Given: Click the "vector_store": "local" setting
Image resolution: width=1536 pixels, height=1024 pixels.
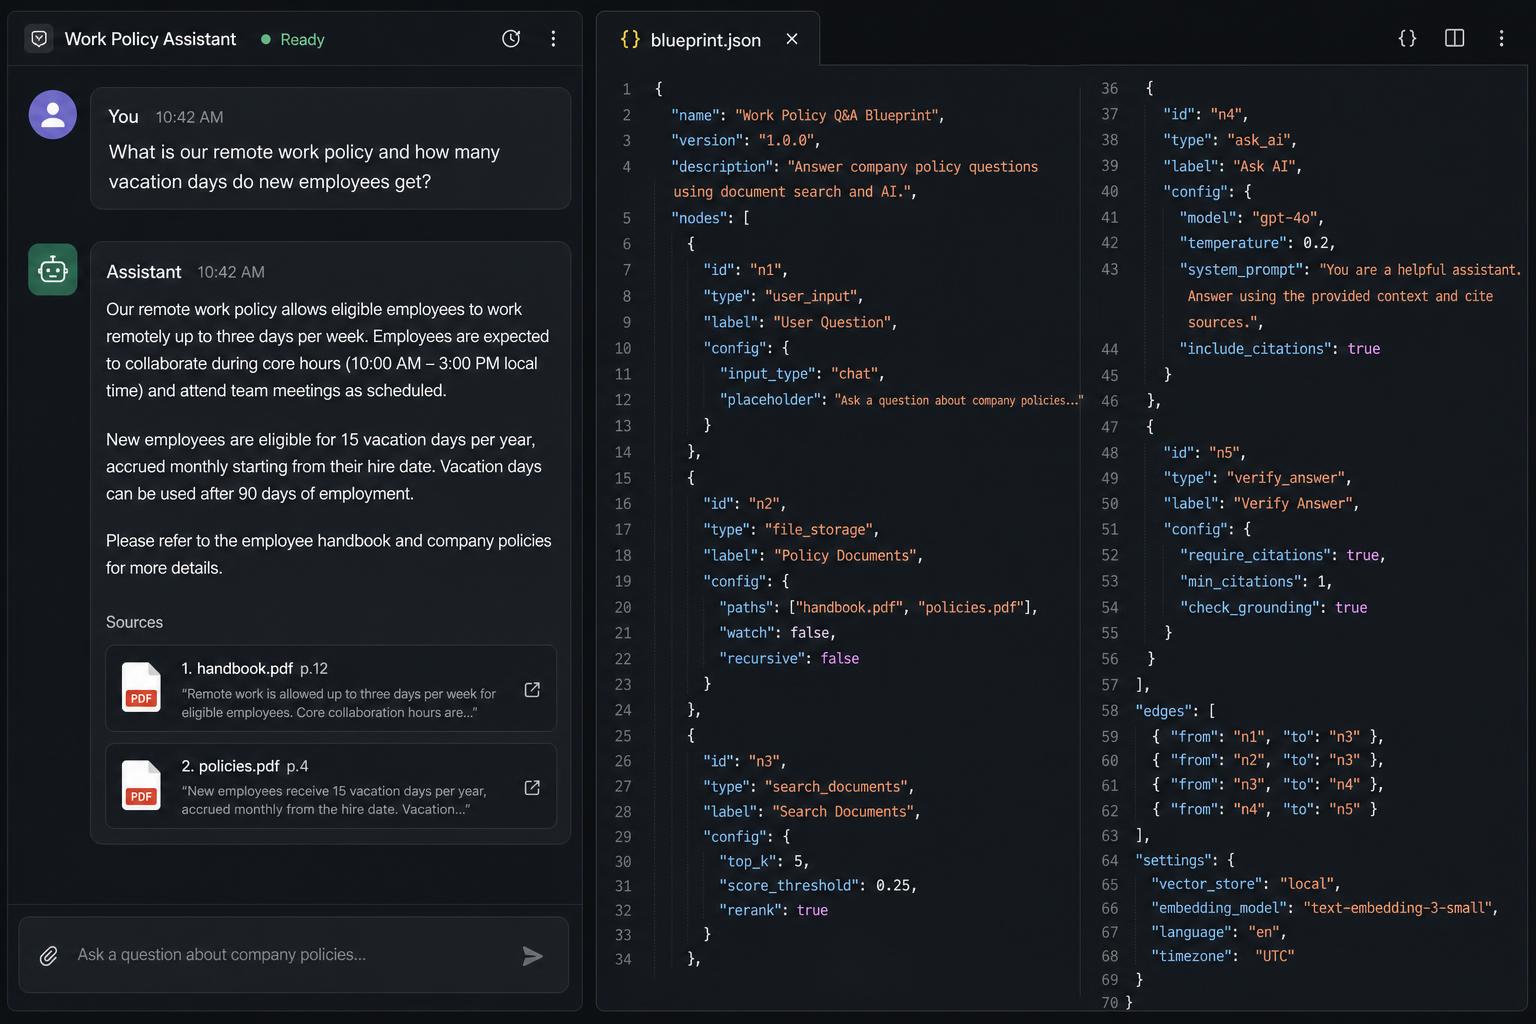Looking at the screenshot, I should pyautogui.click(x=1245, y=884).
